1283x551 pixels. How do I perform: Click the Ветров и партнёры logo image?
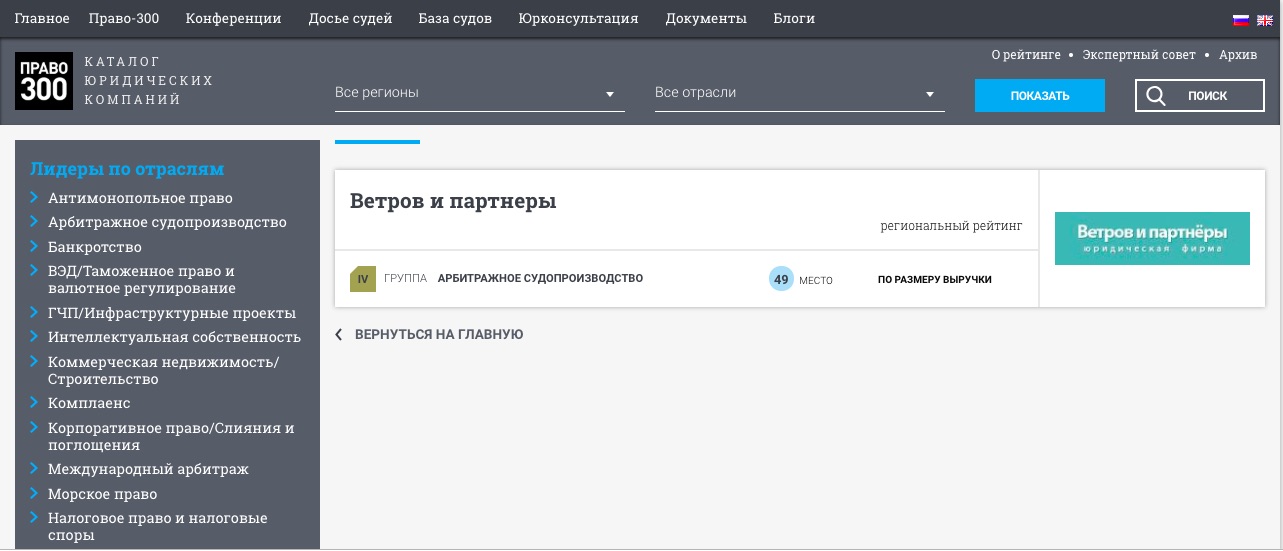point(1152,238)
